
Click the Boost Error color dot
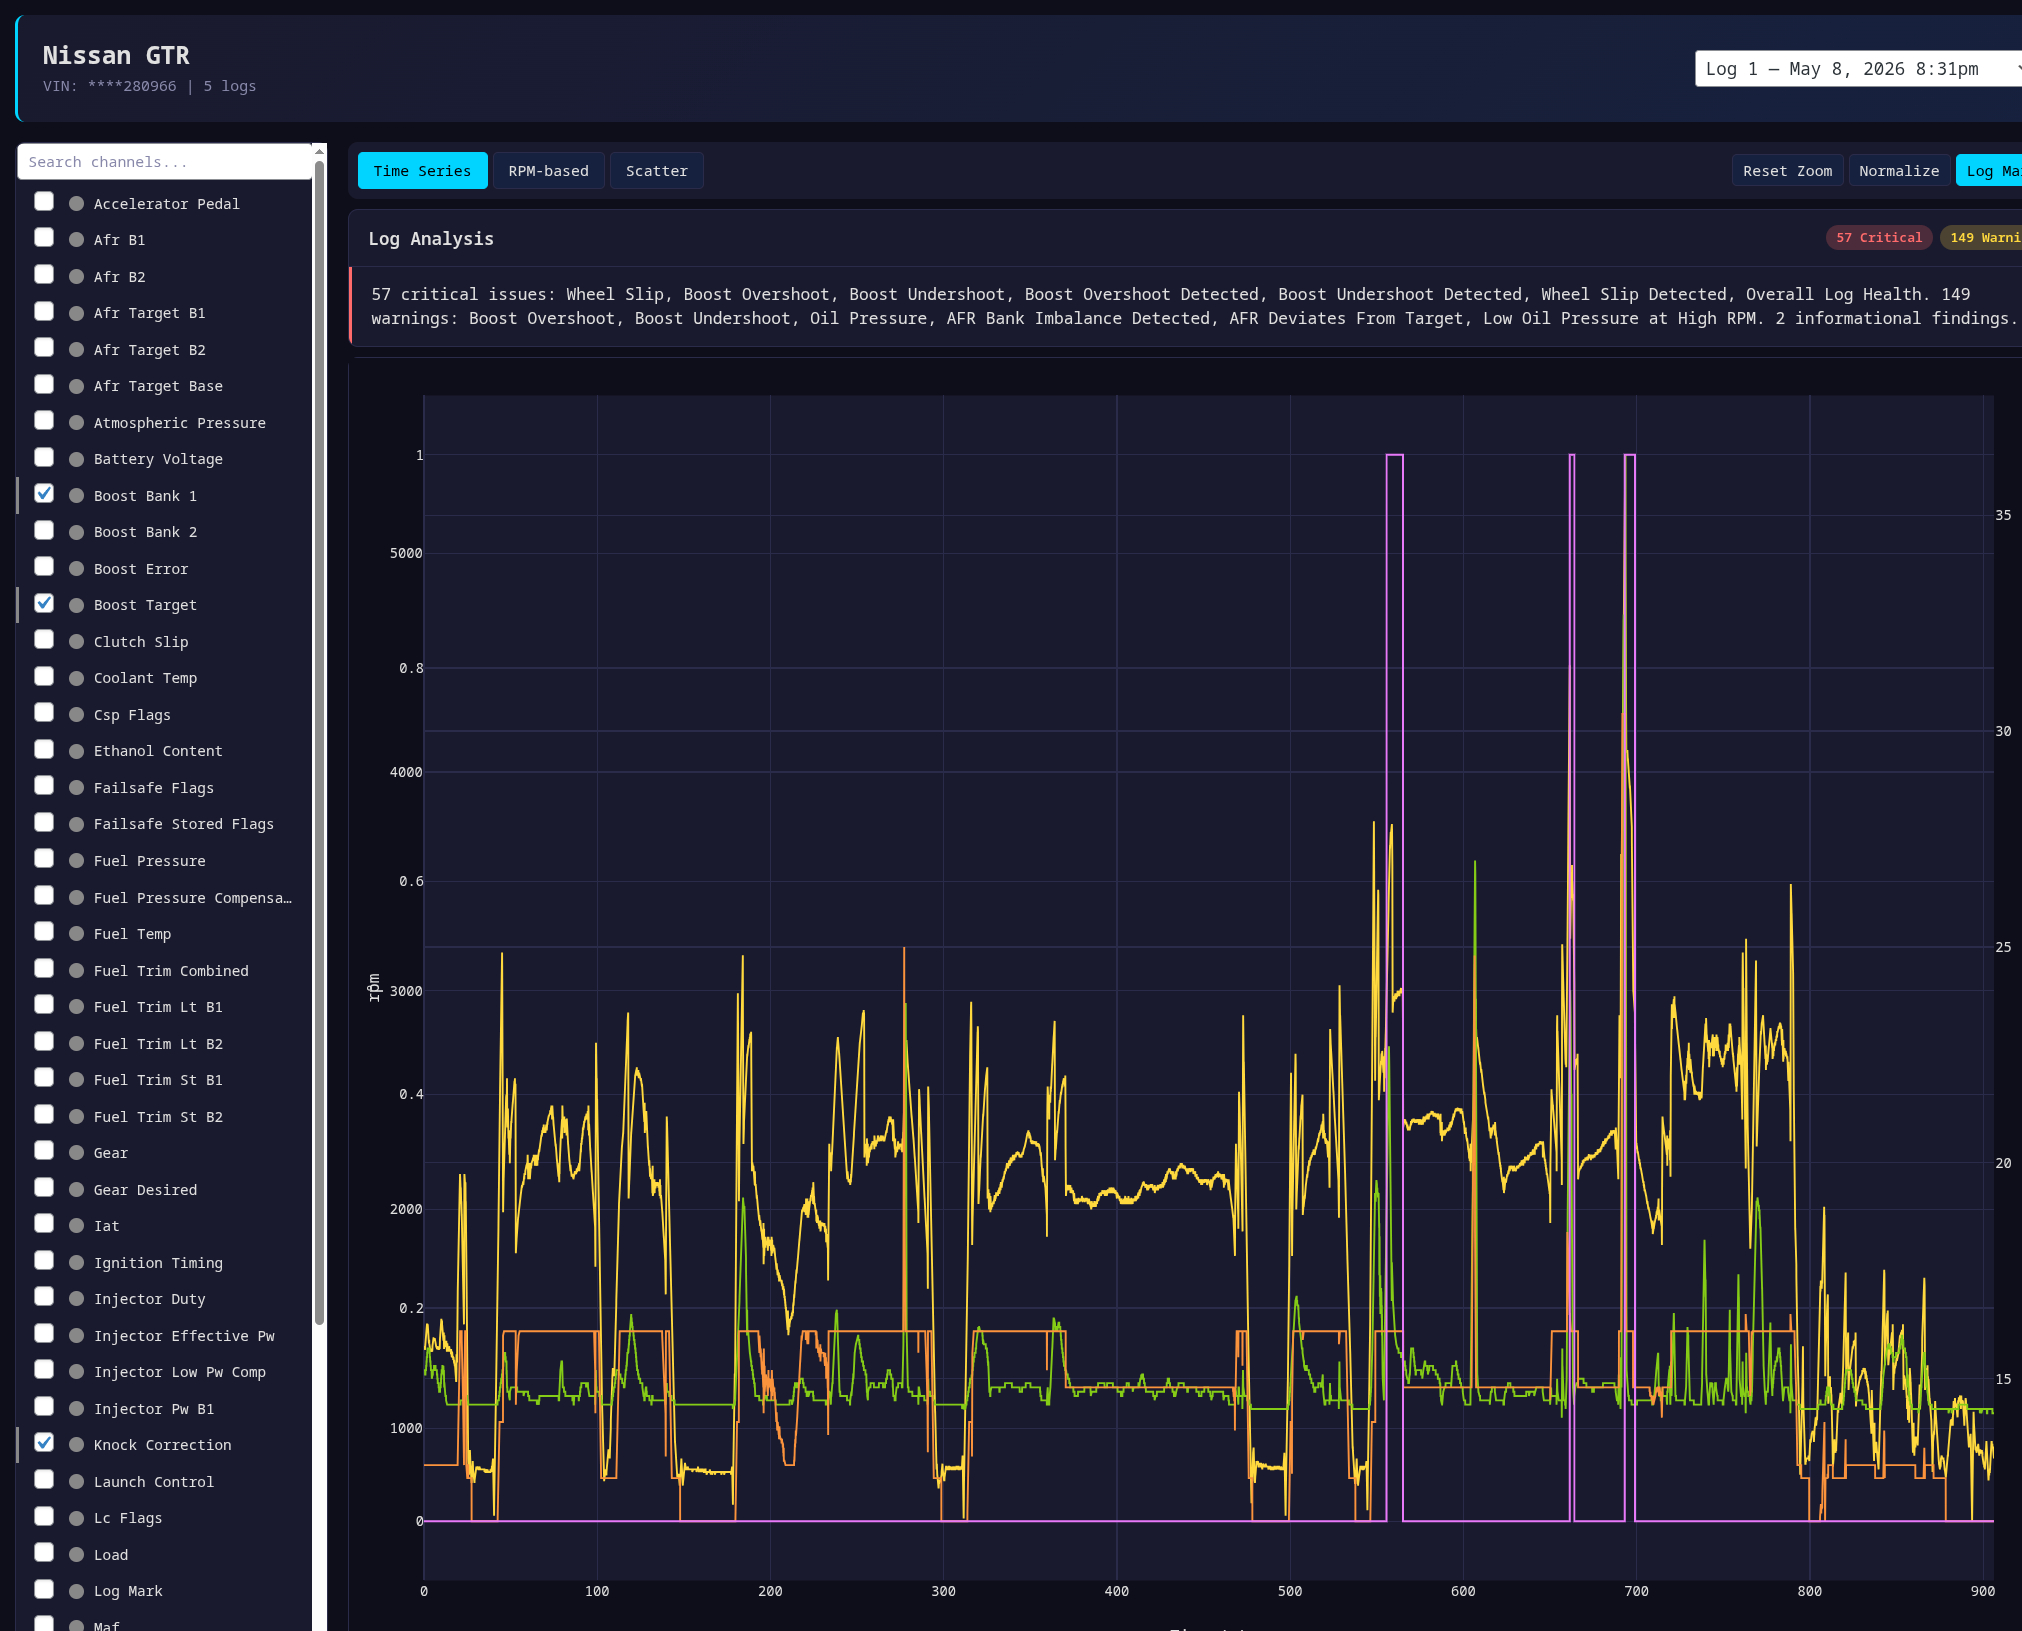pos(76,569)
